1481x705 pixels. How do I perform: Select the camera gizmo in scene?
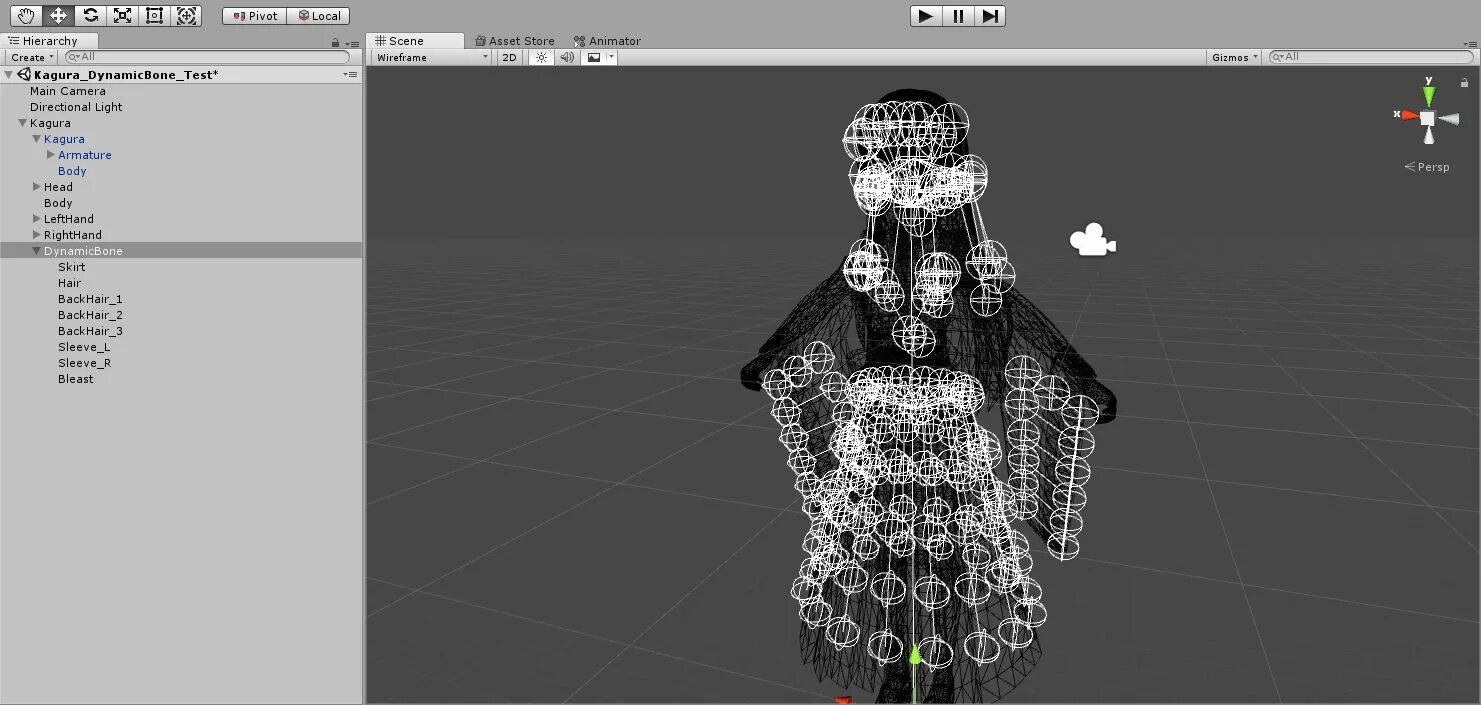(1092, 240)
